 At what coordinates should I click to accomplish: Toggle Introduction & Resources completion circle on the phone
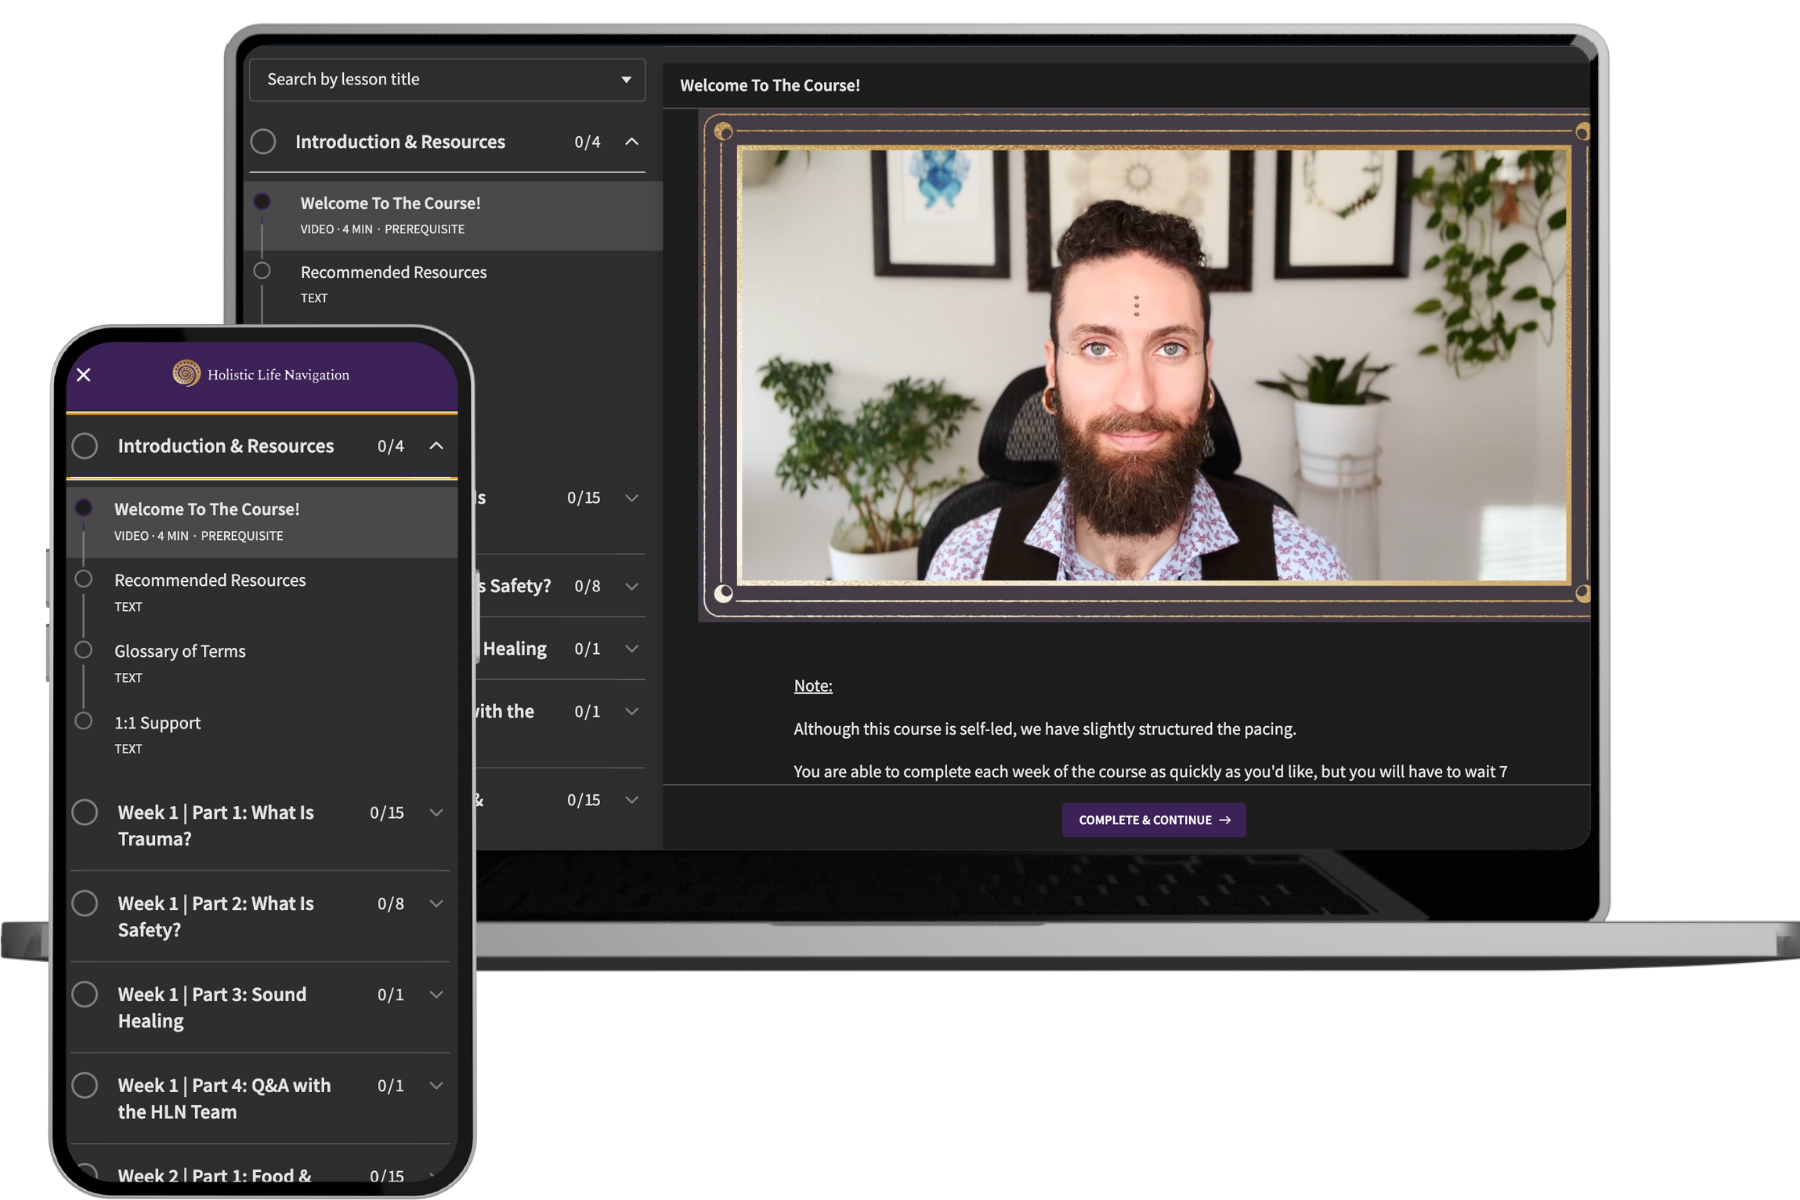pyautogui.click(x=85, y=446)
